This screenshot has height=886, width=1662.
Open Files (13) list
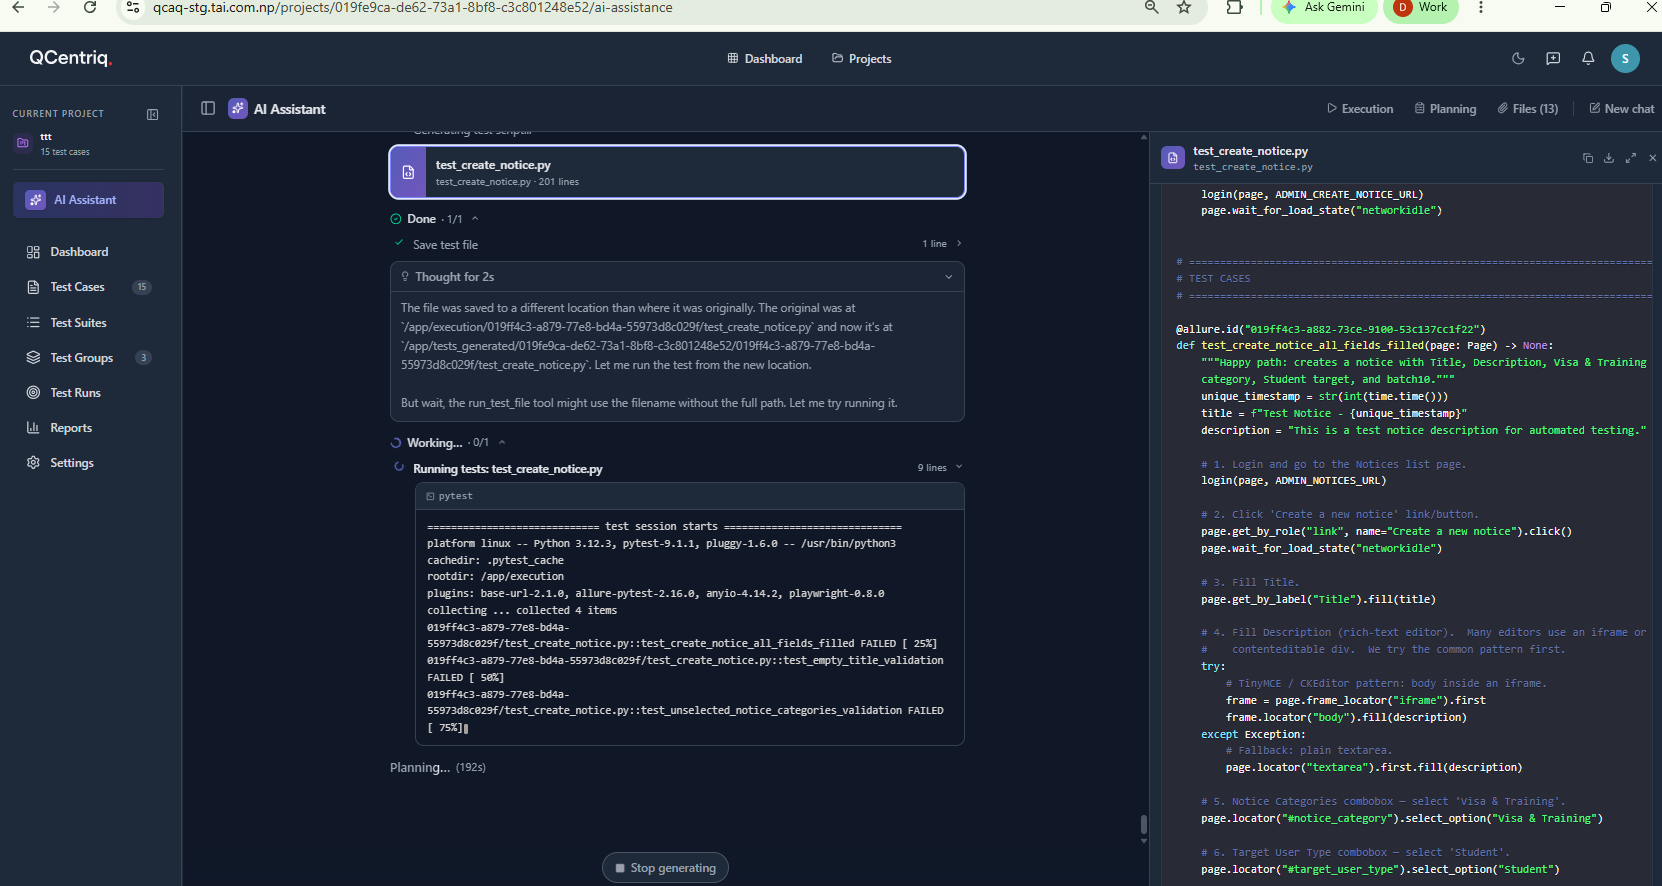coord(1528,109)
